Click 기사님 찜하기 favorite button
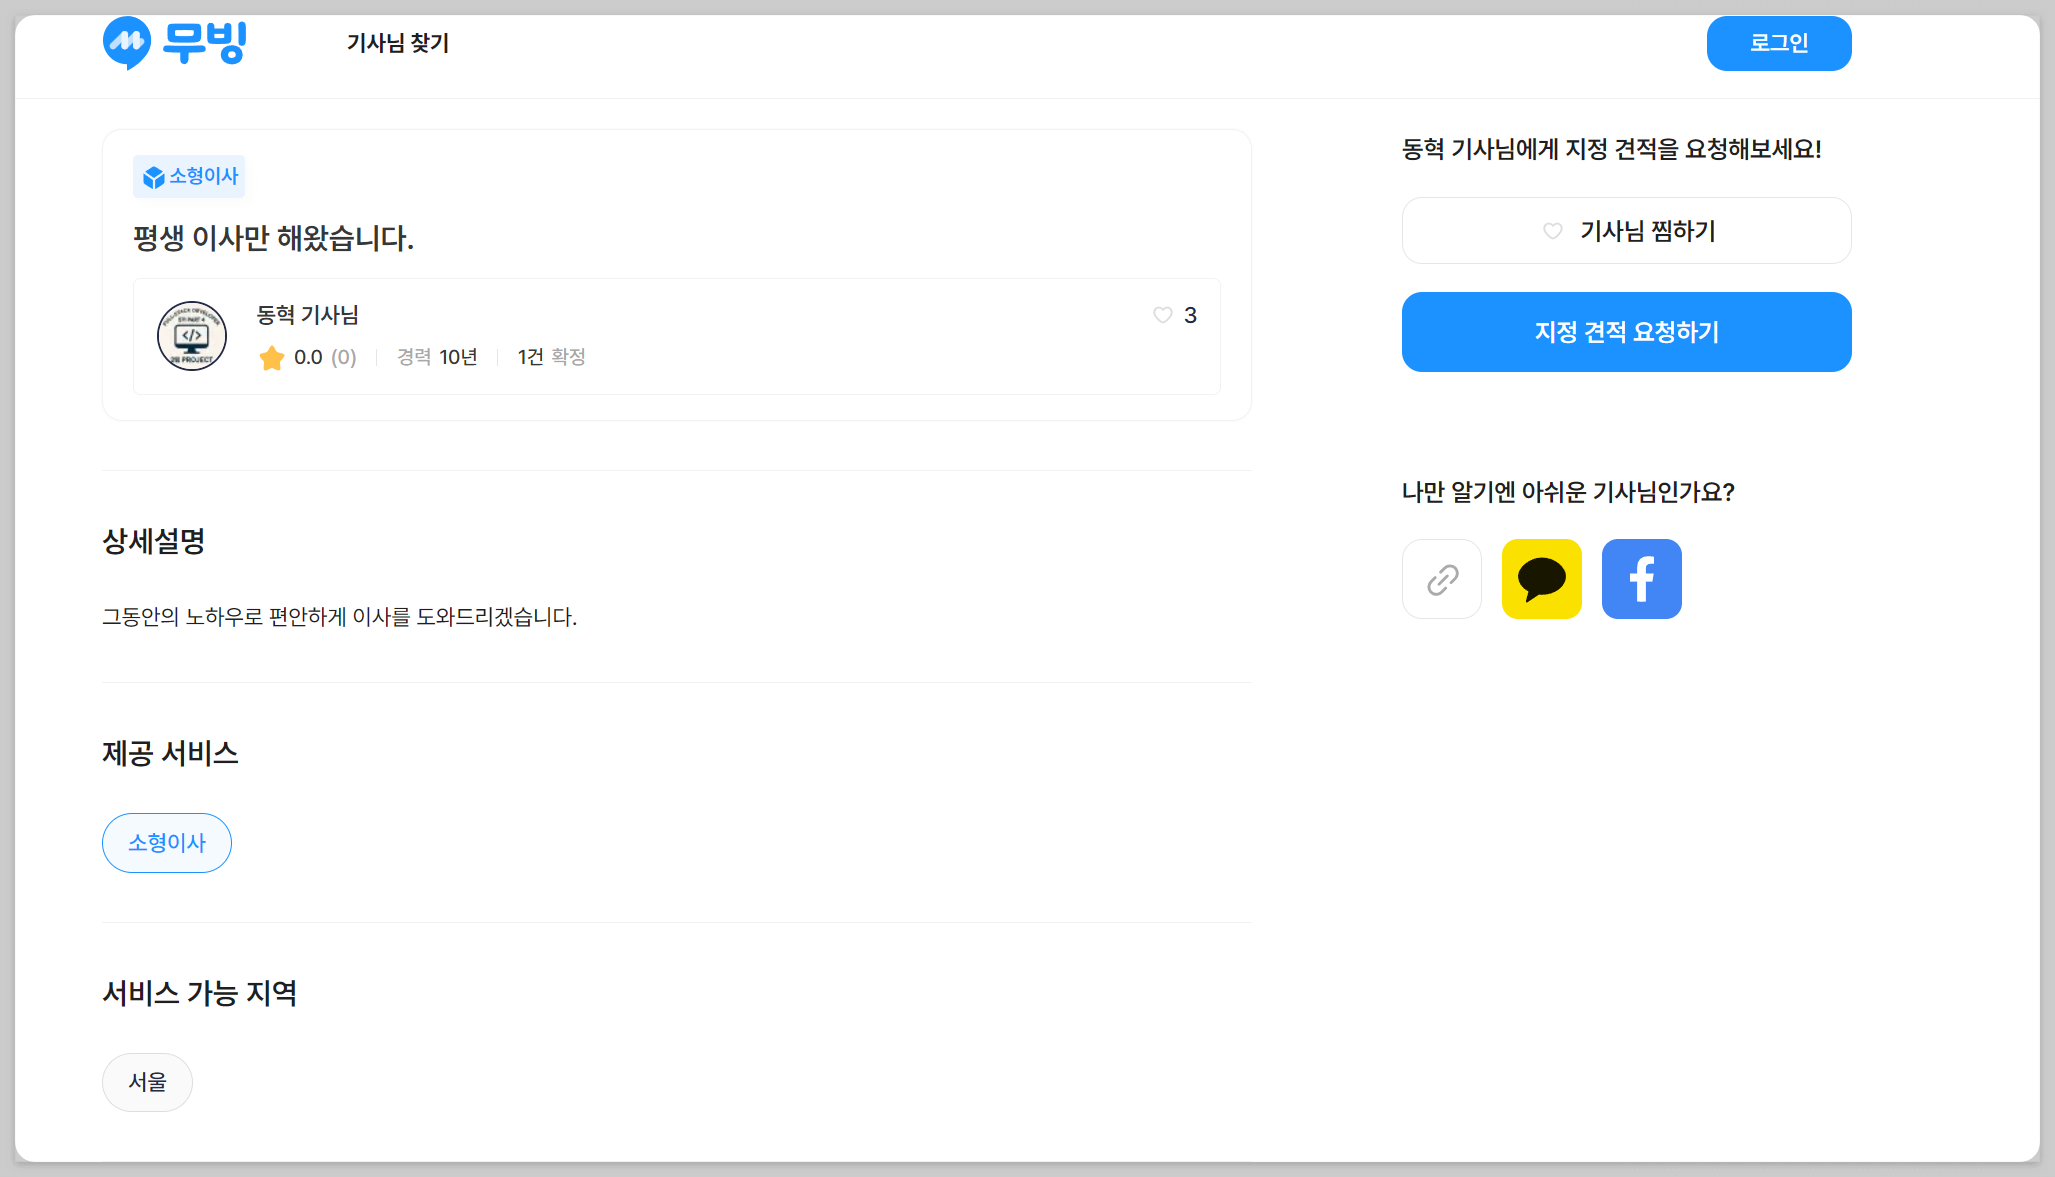The width and height of the screenshot is (2055, 1177). 1626,231
